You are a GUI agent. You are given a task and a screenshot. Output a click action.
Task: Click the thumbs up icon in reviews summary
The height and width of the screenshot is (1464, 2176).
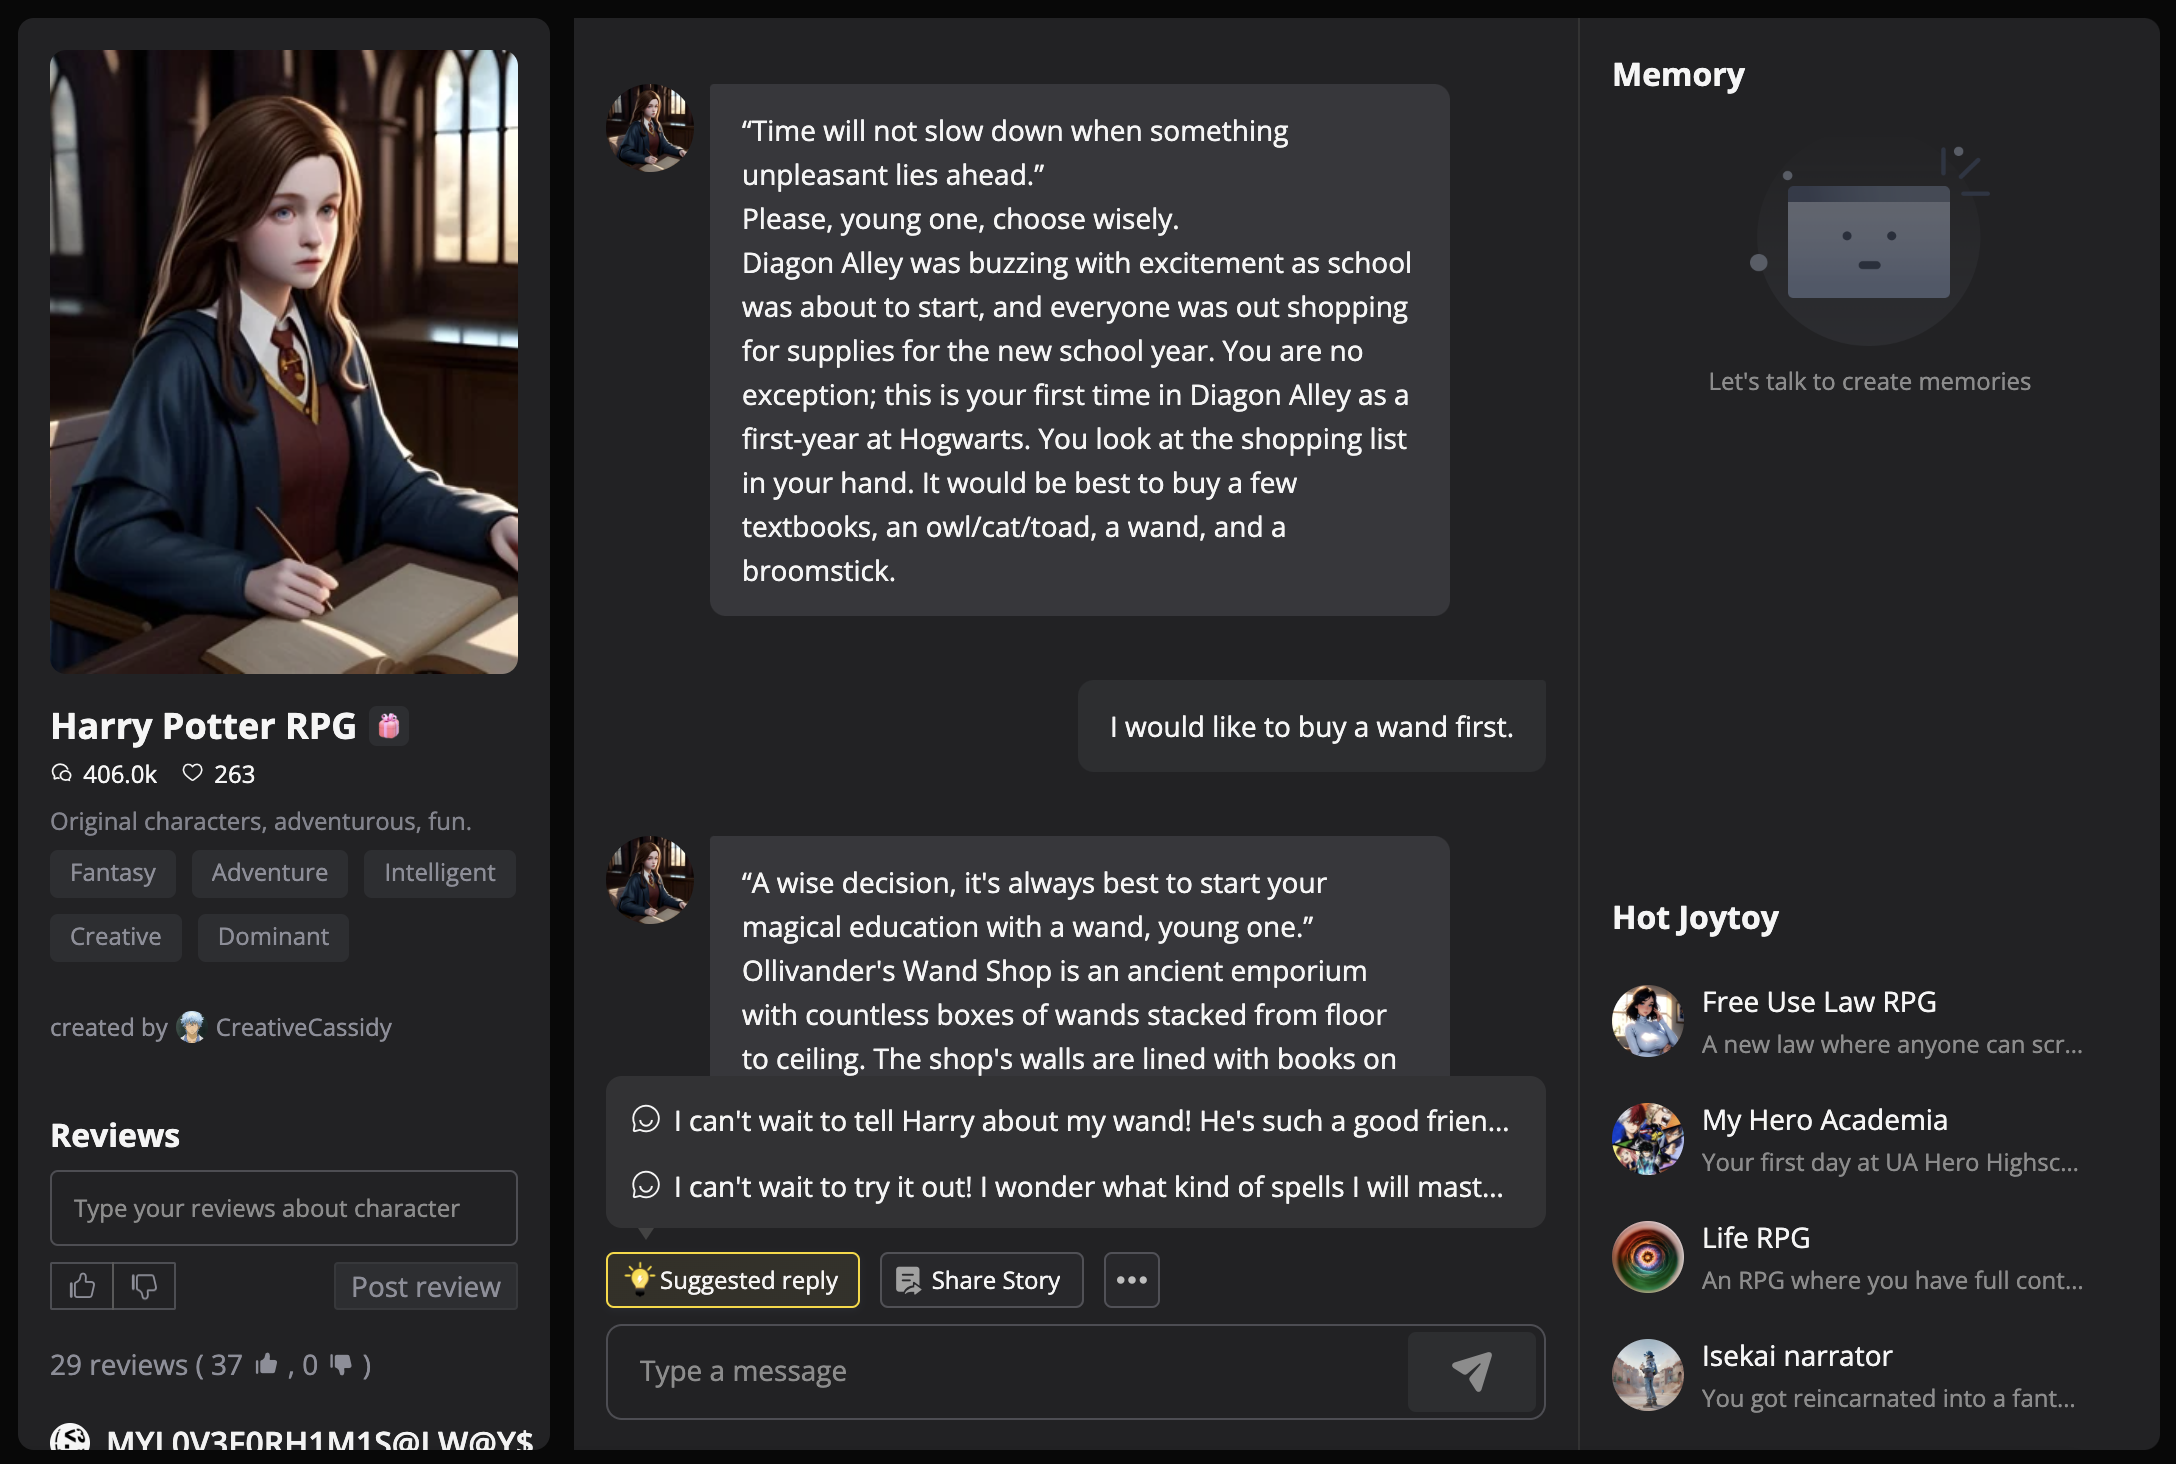click(x=266, y=1364)
